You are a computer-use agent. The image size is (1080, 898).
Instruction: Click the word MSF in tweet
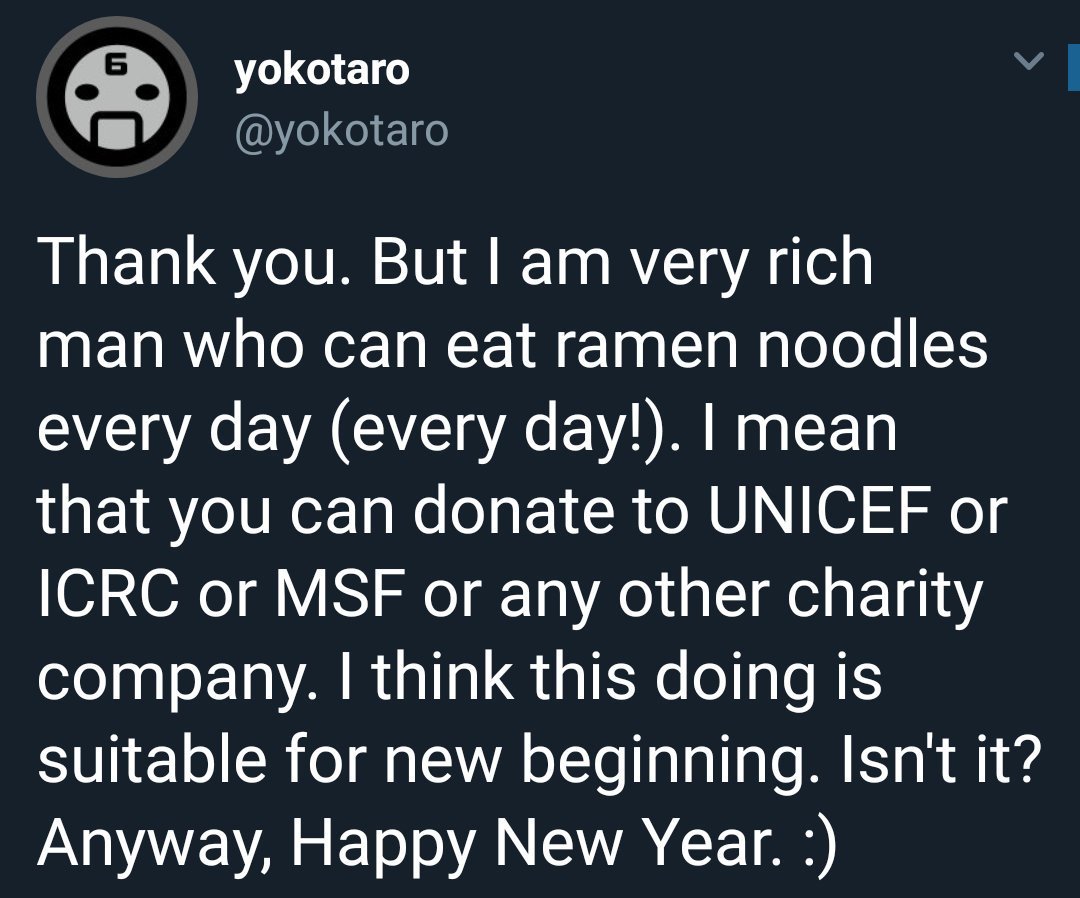pos(340,594)
